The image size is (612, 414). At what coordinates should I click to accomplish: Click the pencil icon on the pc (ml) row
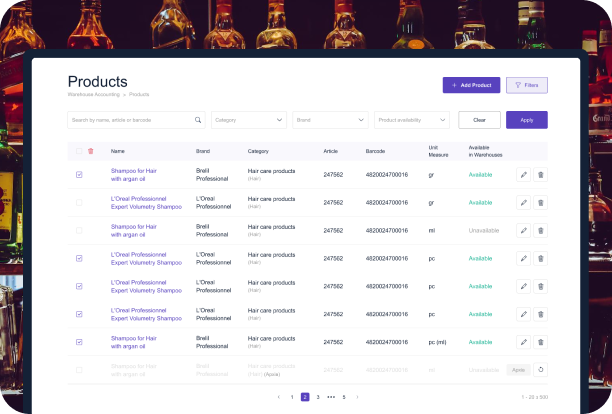coord(524,342)
